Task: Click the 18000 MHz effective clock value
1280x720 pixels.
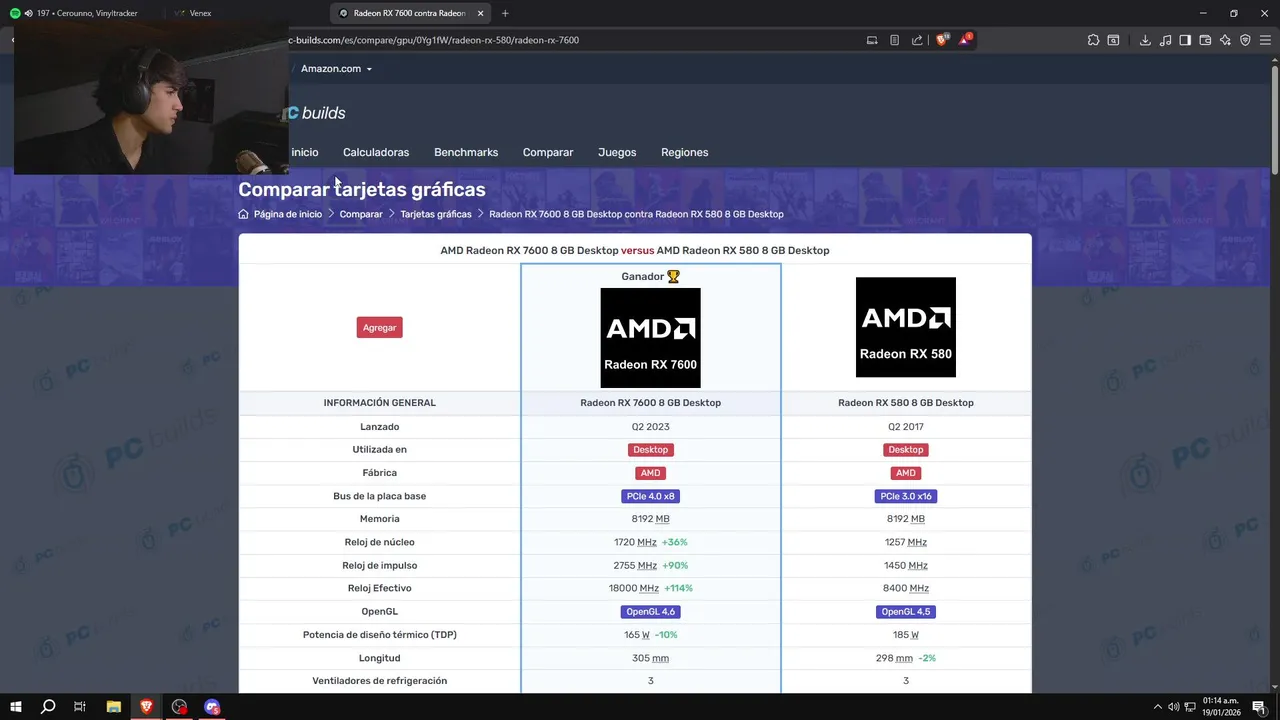Action: tap(633, 588)
